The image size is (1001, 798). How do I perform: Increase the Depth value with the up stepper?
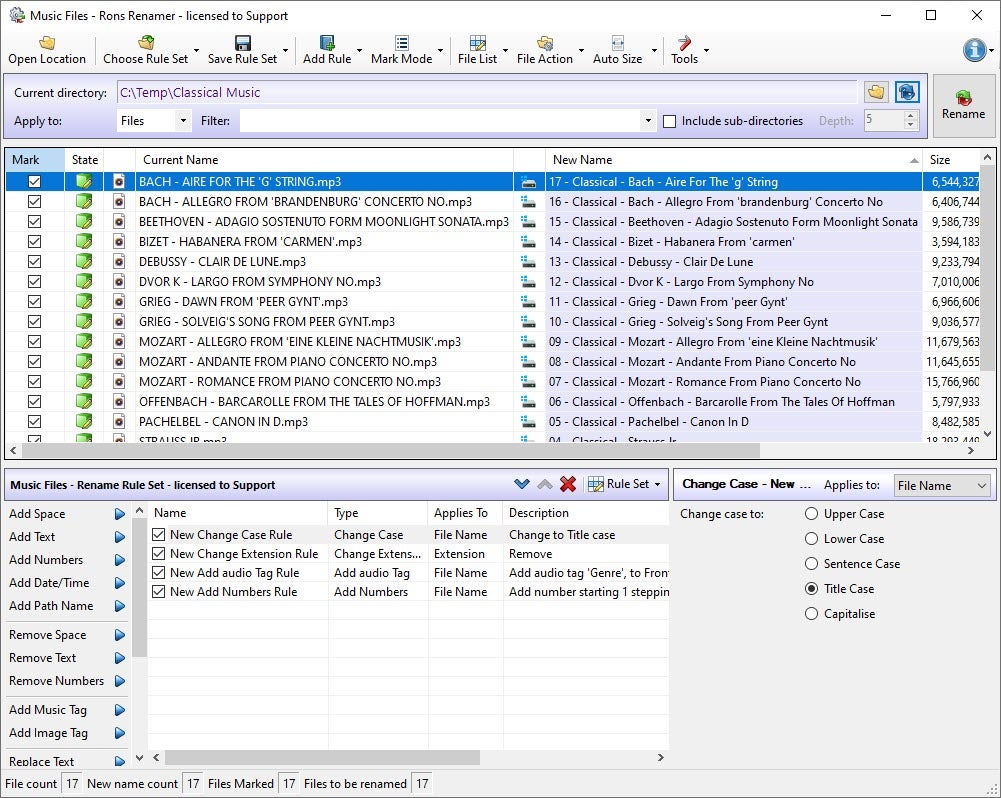point(908,114)
